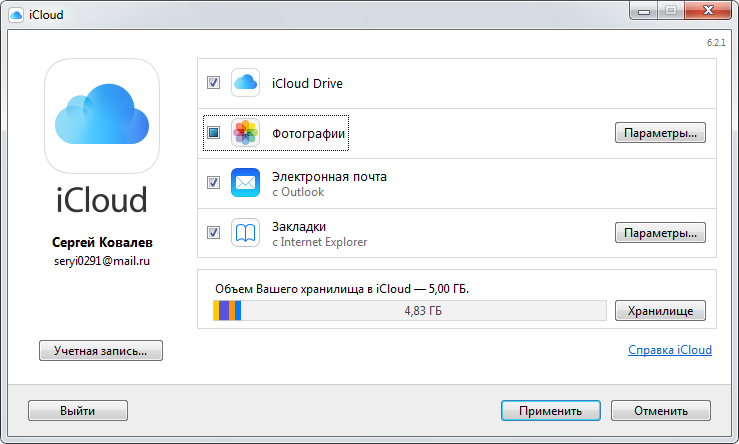
Task: Click the iCloud Drive cloud icon
Action: (x=245, y=82)
